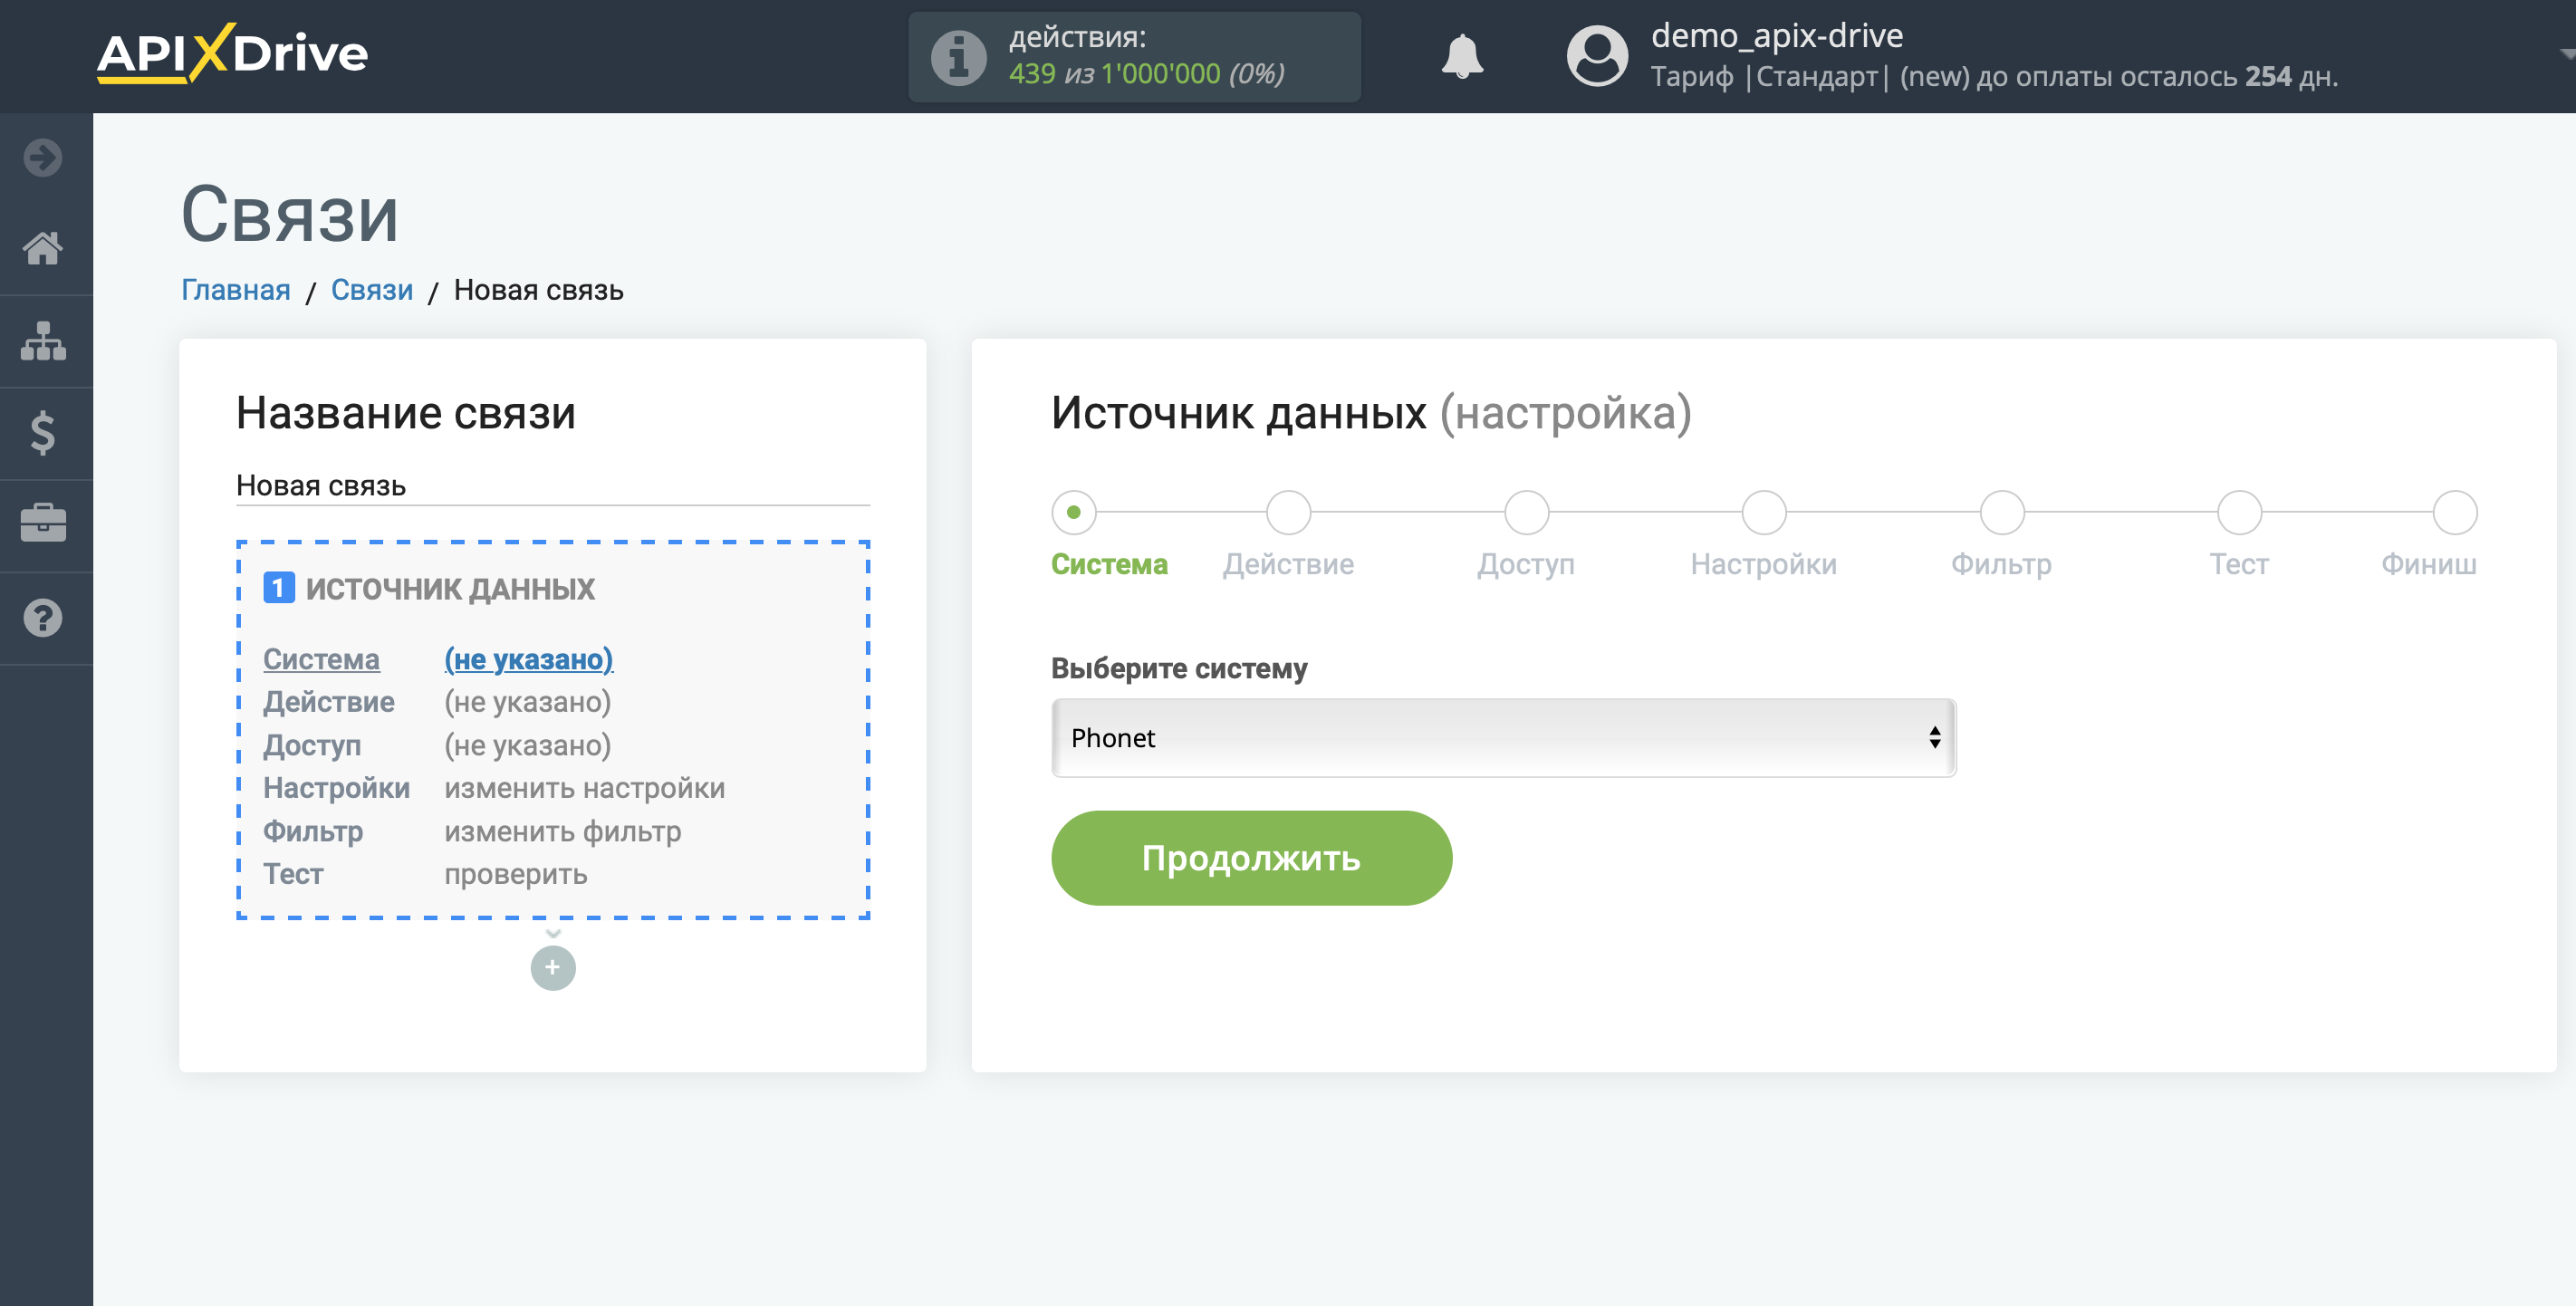Click the add new block plus icon
Screen dimensions: 2576x1306
(552, 968)
